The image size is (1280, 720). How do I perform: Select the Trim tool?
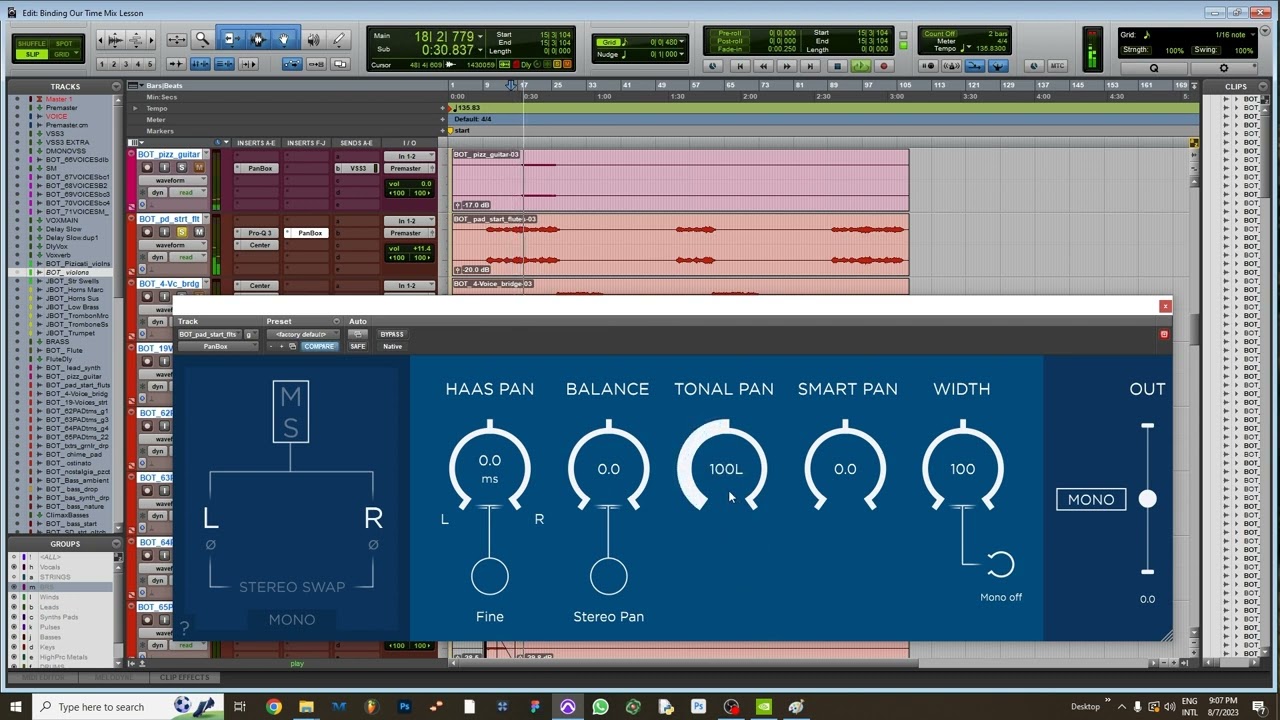(231, 40)
